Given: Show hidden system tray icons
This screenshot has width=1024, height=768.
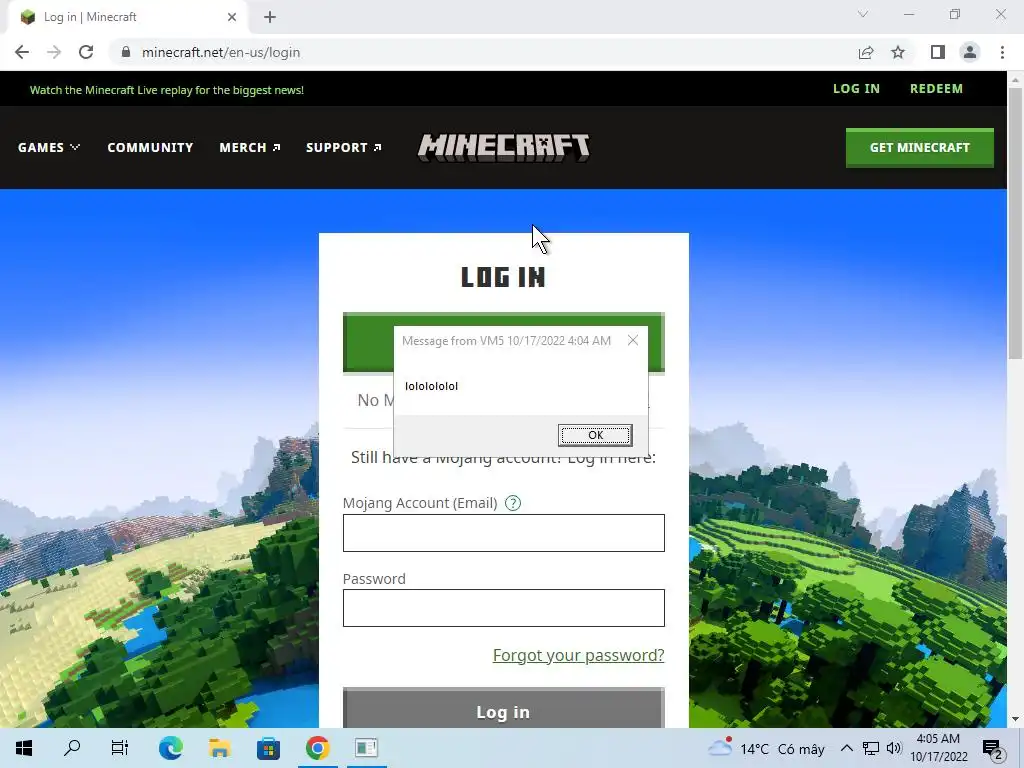Looking at the screenshot, I should pos(846,748).
